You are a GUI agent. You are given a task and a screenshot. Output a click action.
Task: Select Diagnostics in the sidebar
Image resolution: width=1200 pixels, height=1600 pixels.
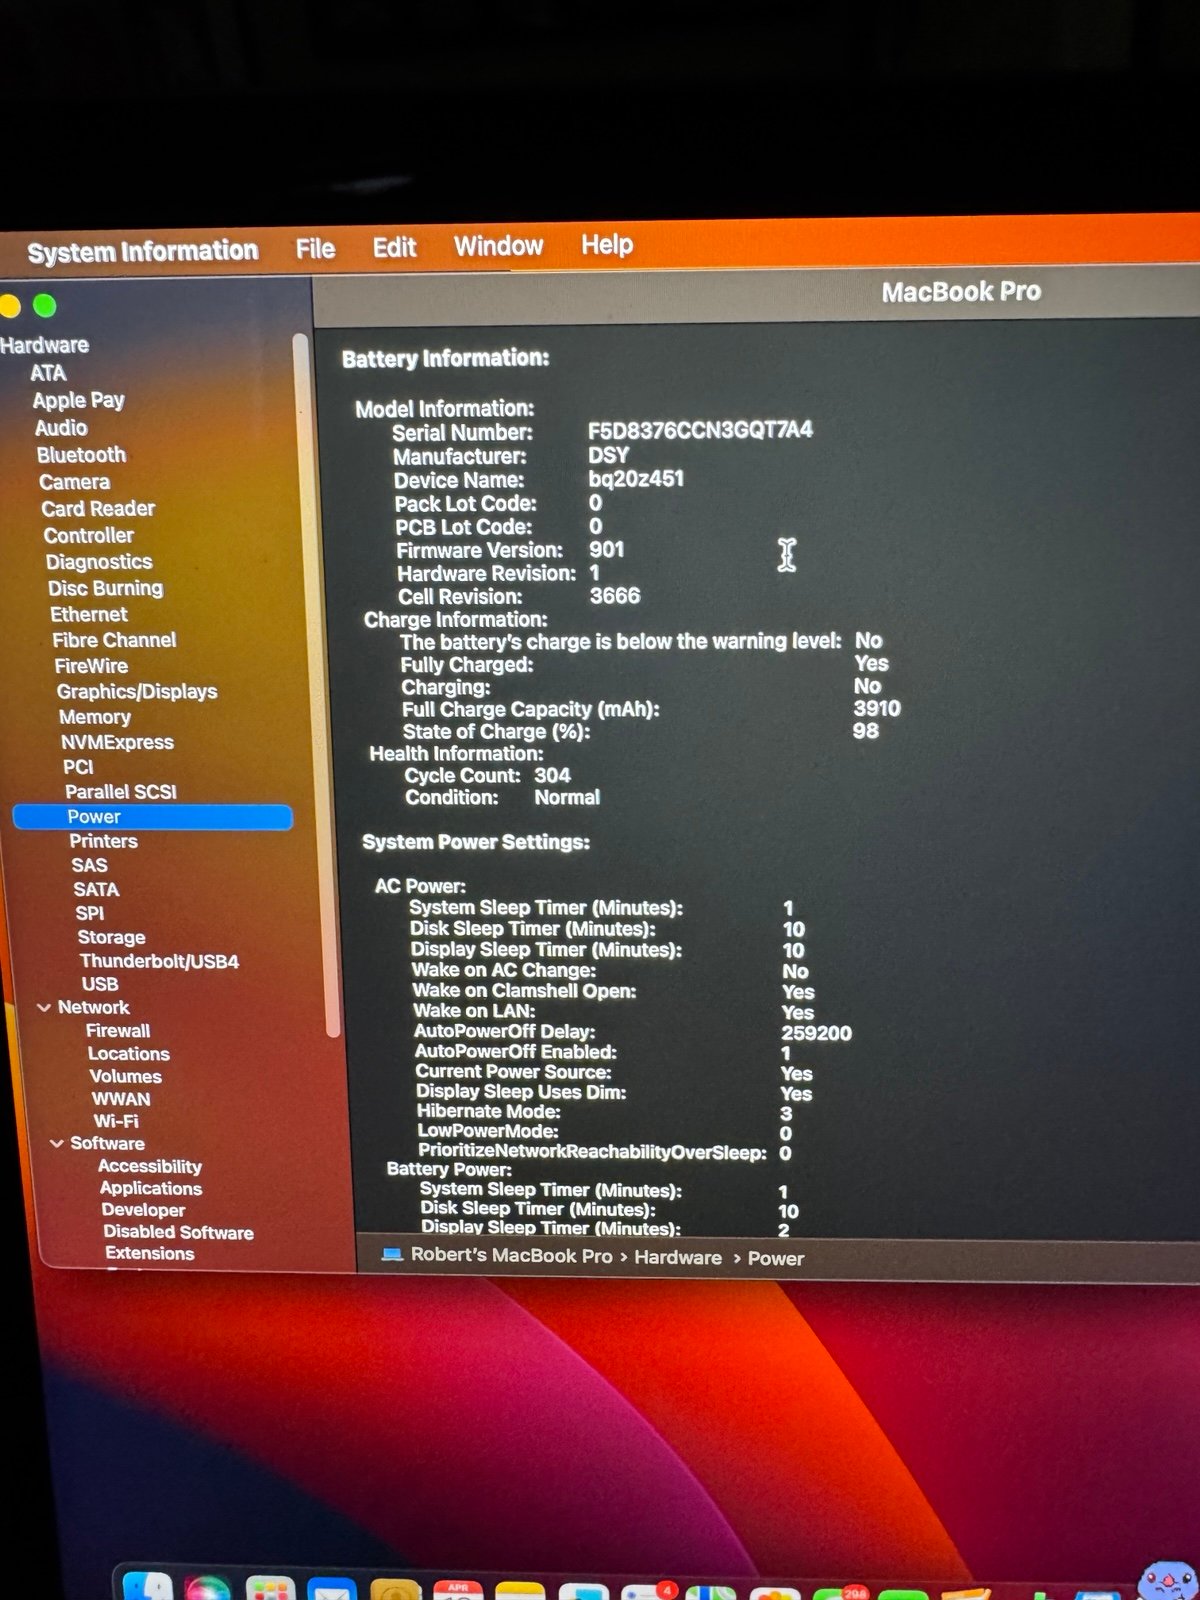[x=99, y=562]
